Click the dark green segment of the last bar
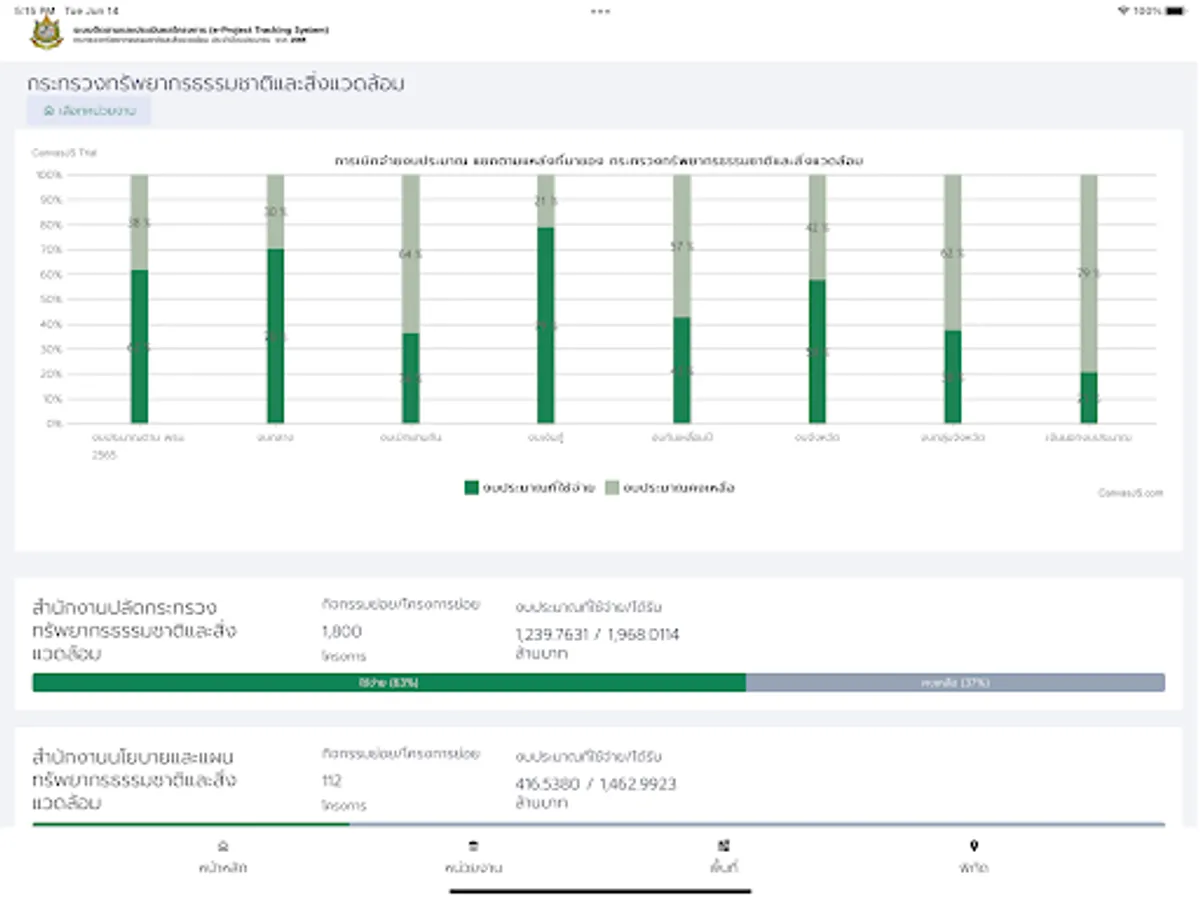 click(1089, 397)
